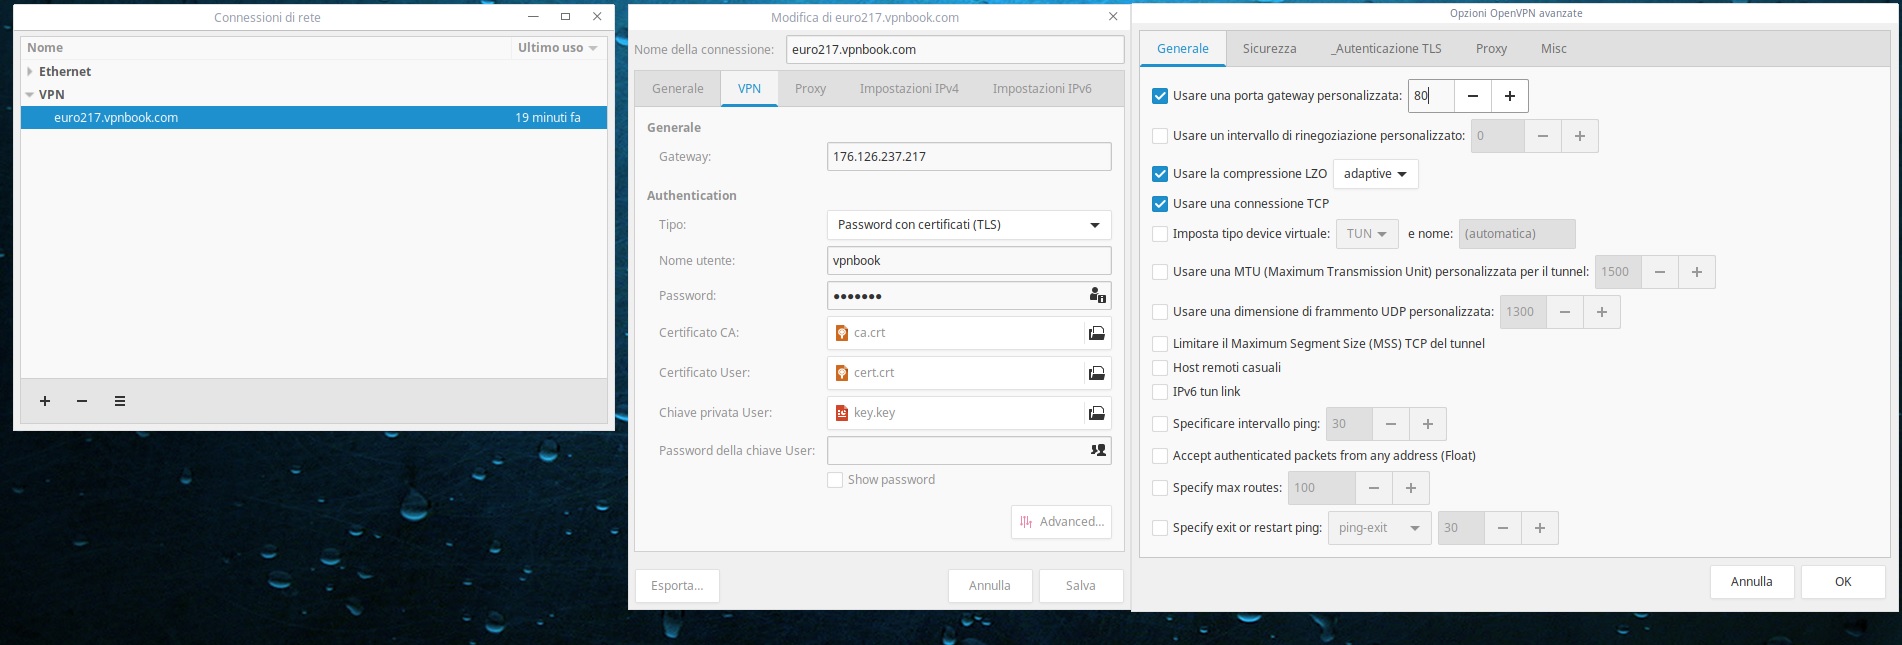Decrease max routes with minus
The height and width of the screenshot is (645, 1902).
point(1374,488)
